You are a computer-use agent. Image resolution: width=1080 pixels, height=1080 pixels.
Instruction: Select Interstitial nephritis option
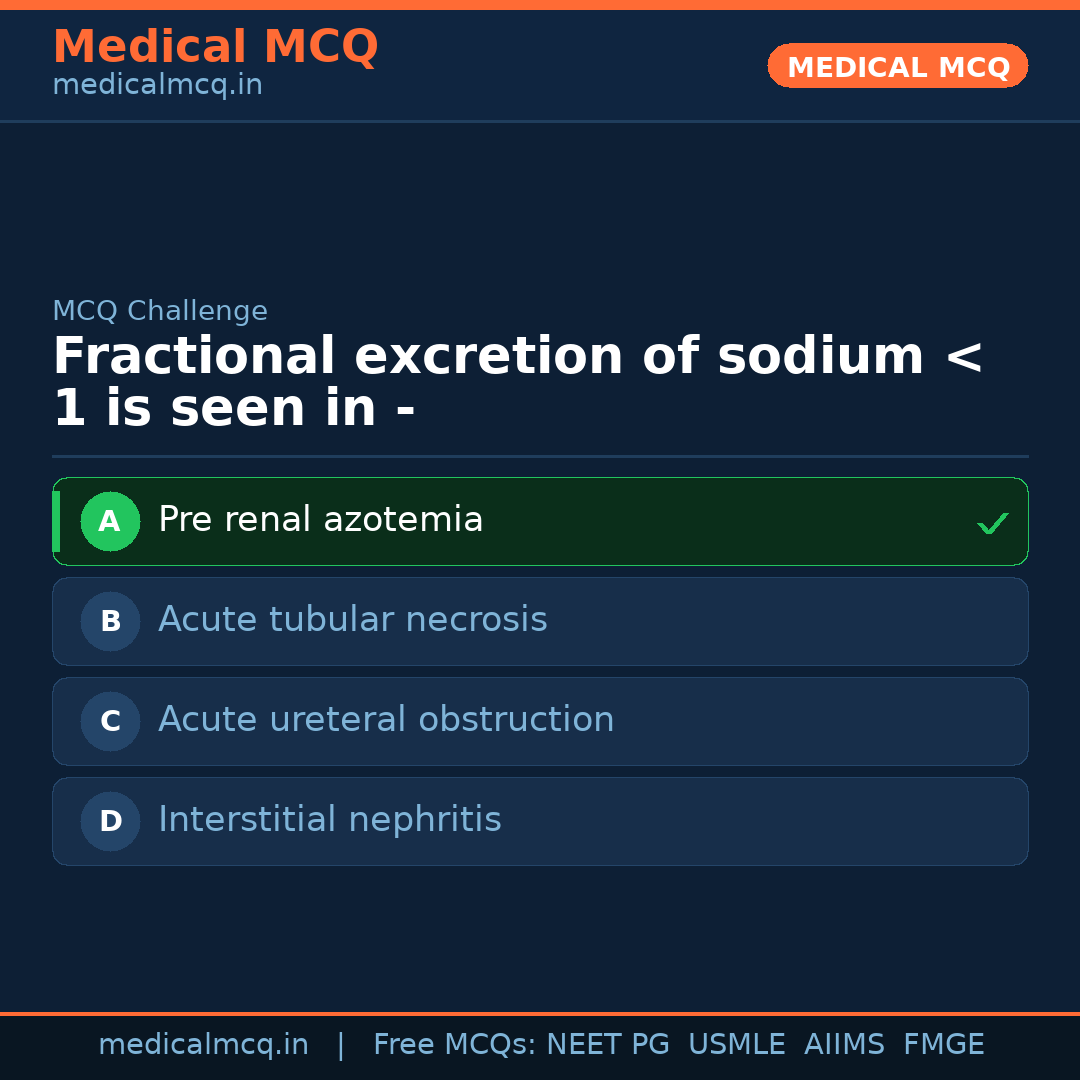(329, 820)
